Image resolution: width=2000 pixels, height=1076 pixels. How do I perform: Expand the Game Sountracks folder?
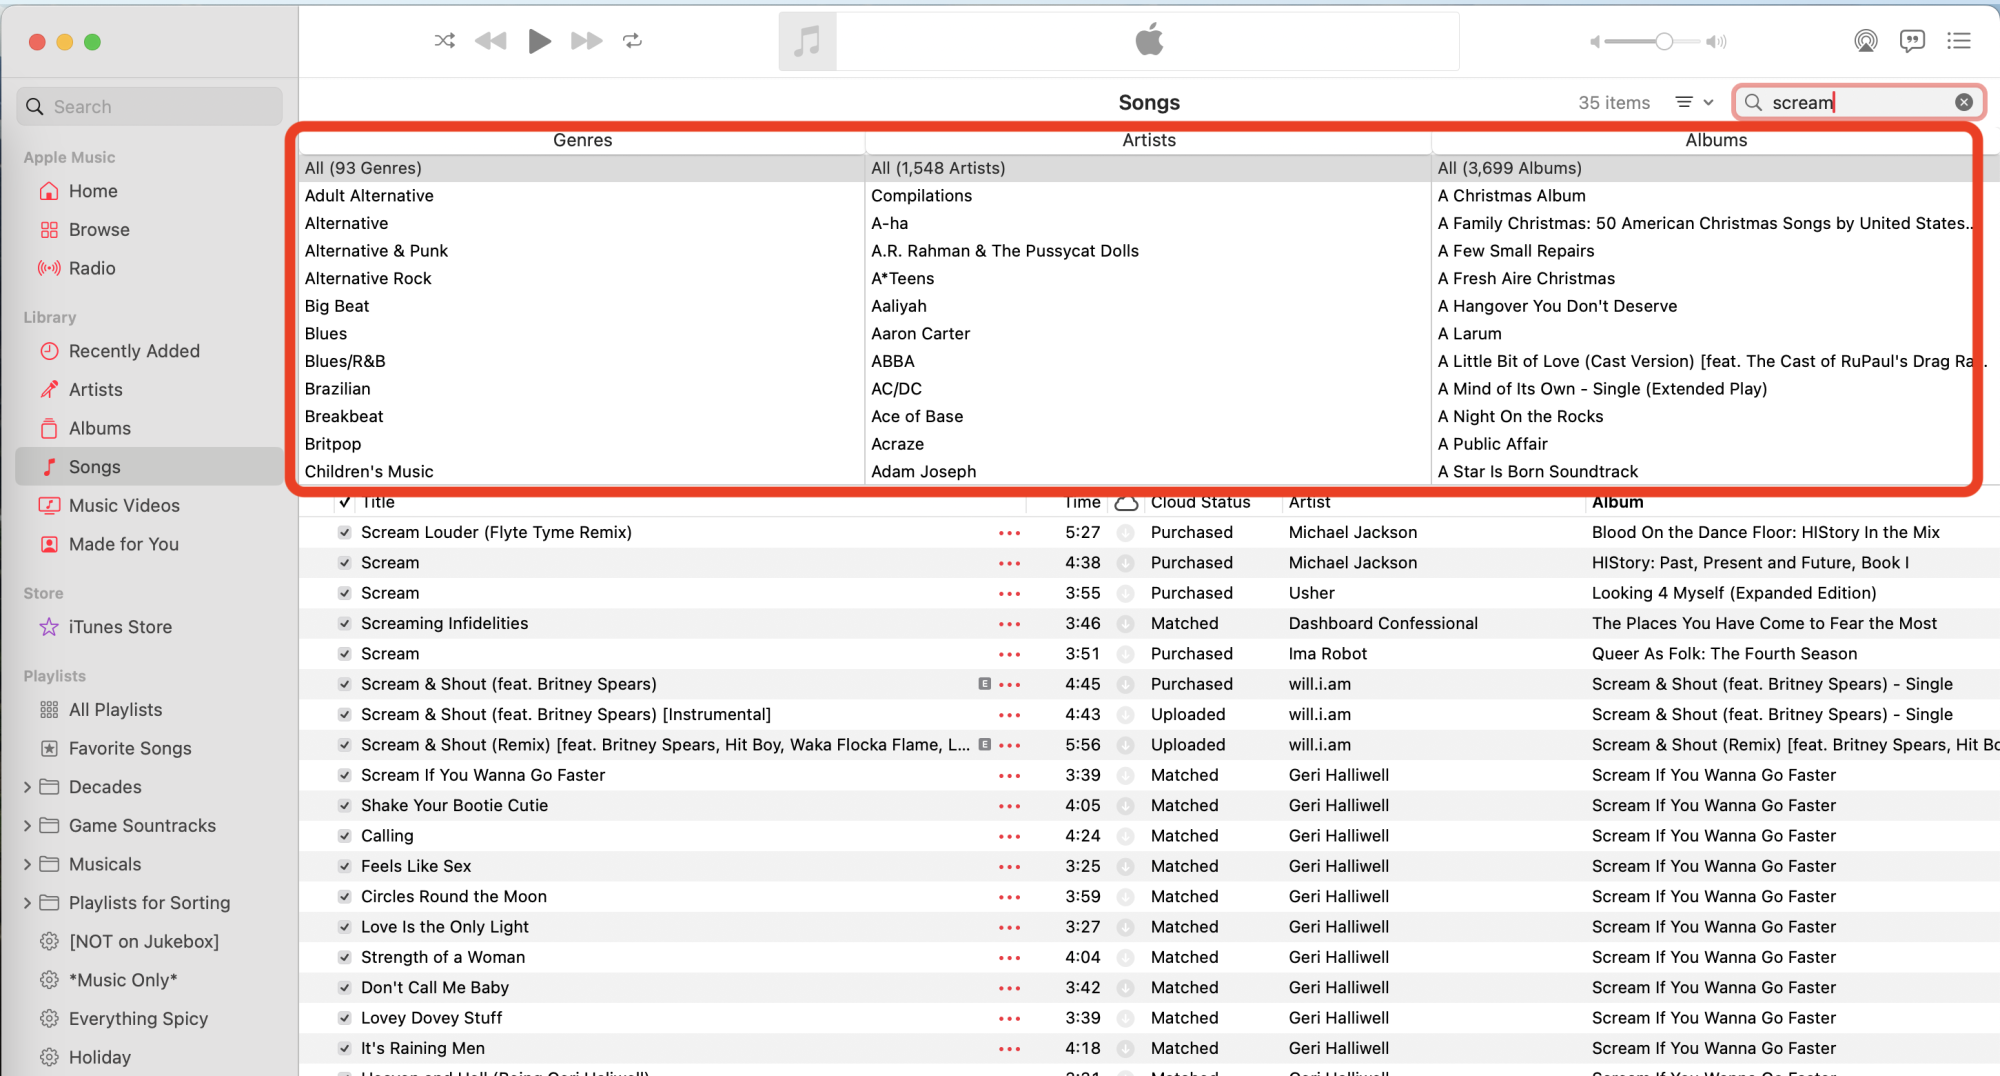pos(27,826)
